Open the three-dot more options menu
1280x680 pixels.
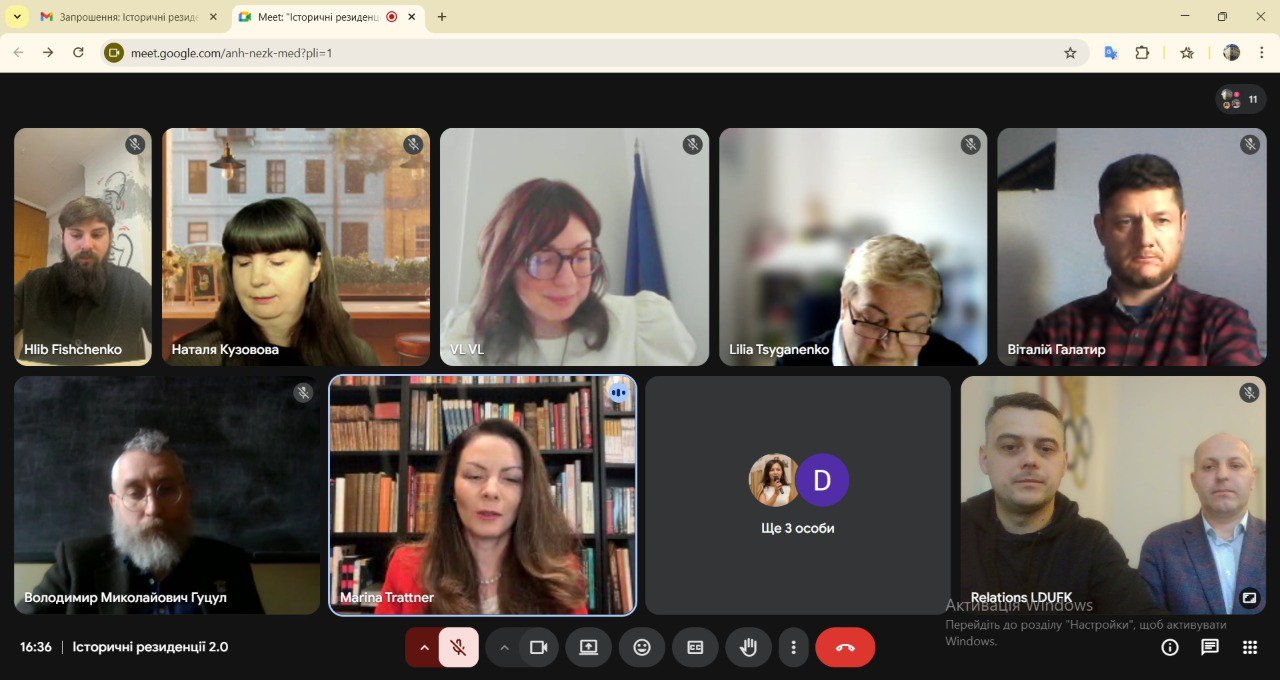(793, 647)
